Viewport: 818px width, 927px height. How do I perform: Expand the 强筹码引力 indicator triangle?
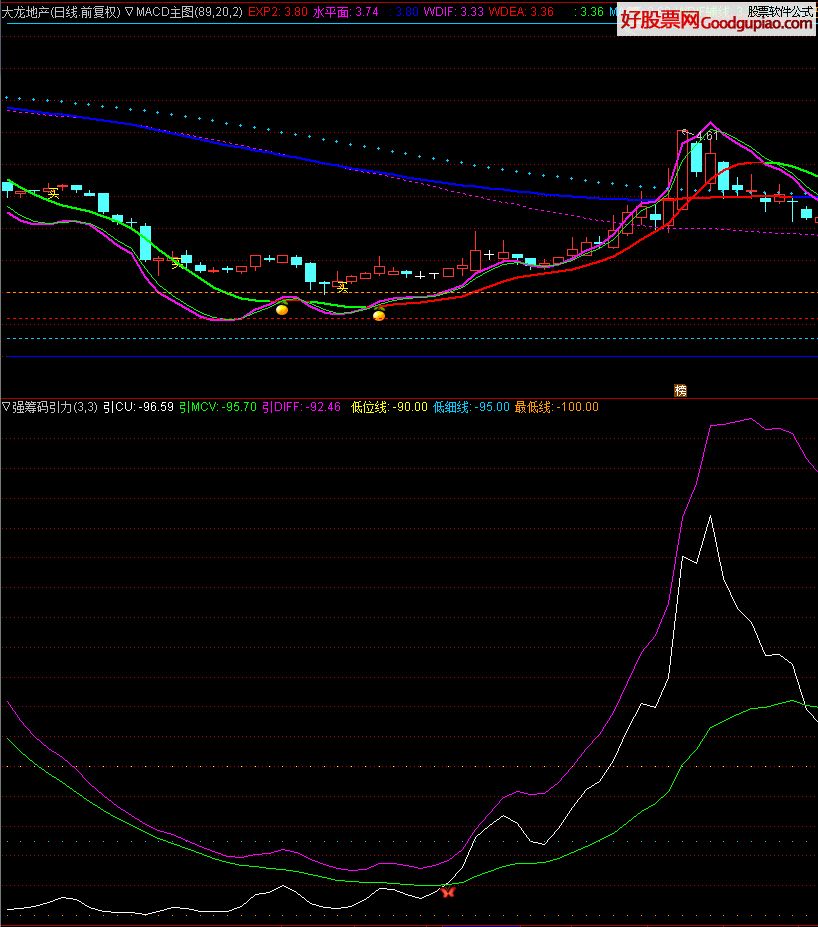click(6, 407)
